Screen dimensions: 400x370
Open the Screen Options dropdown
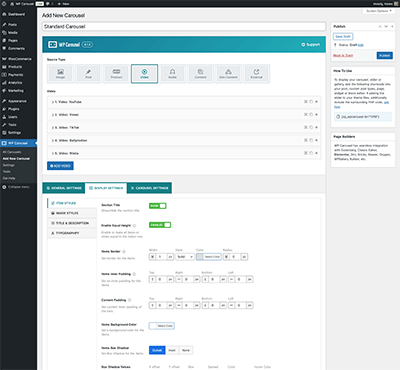coord(379,11)
